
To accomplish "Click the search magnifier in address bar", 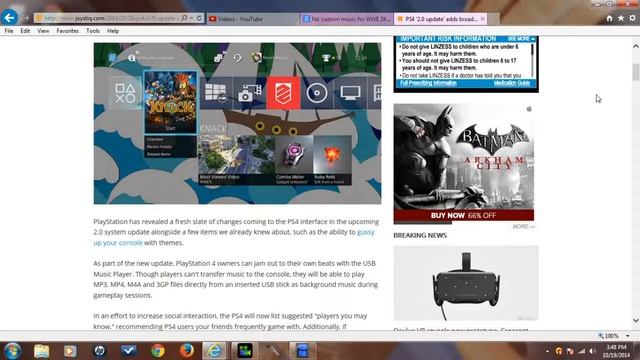I will tap(184, 18).
